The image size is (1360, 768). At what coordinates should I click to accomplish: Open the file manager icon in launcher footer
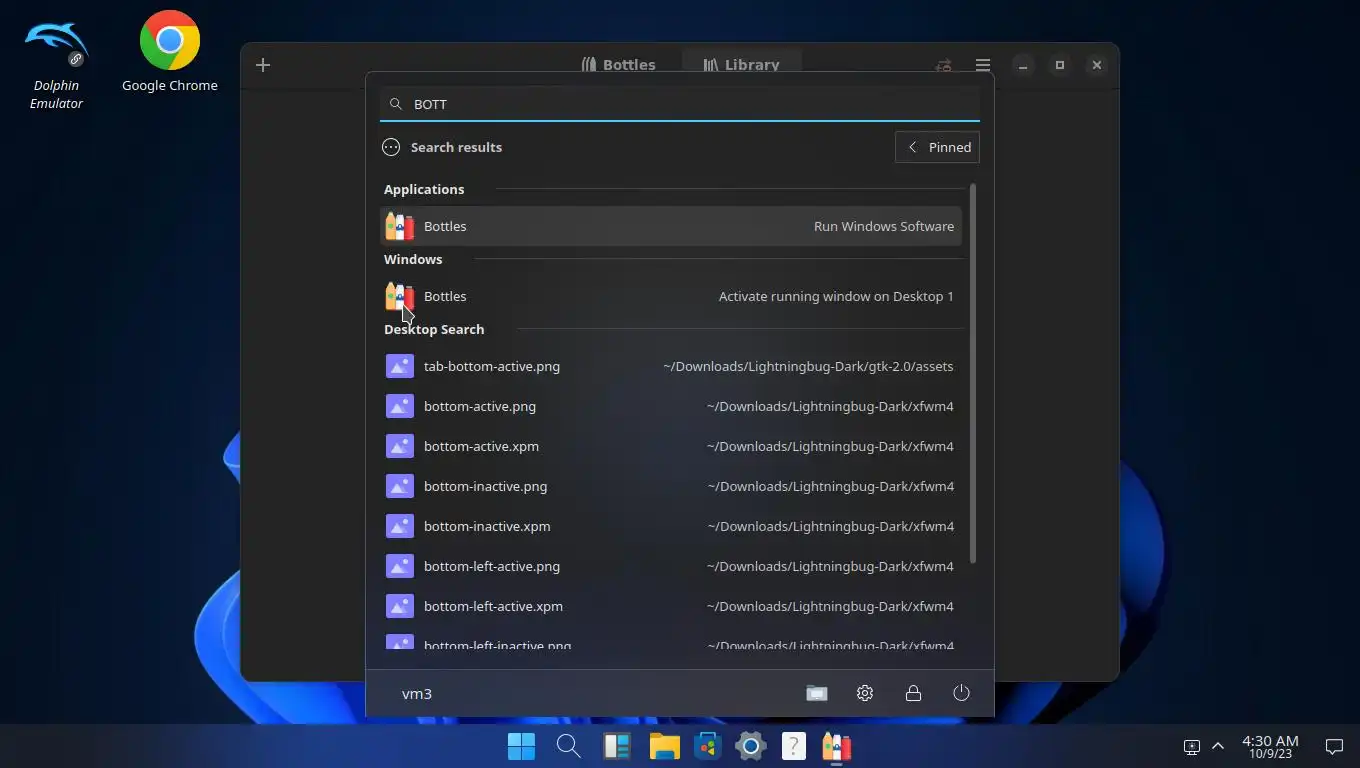817,693
